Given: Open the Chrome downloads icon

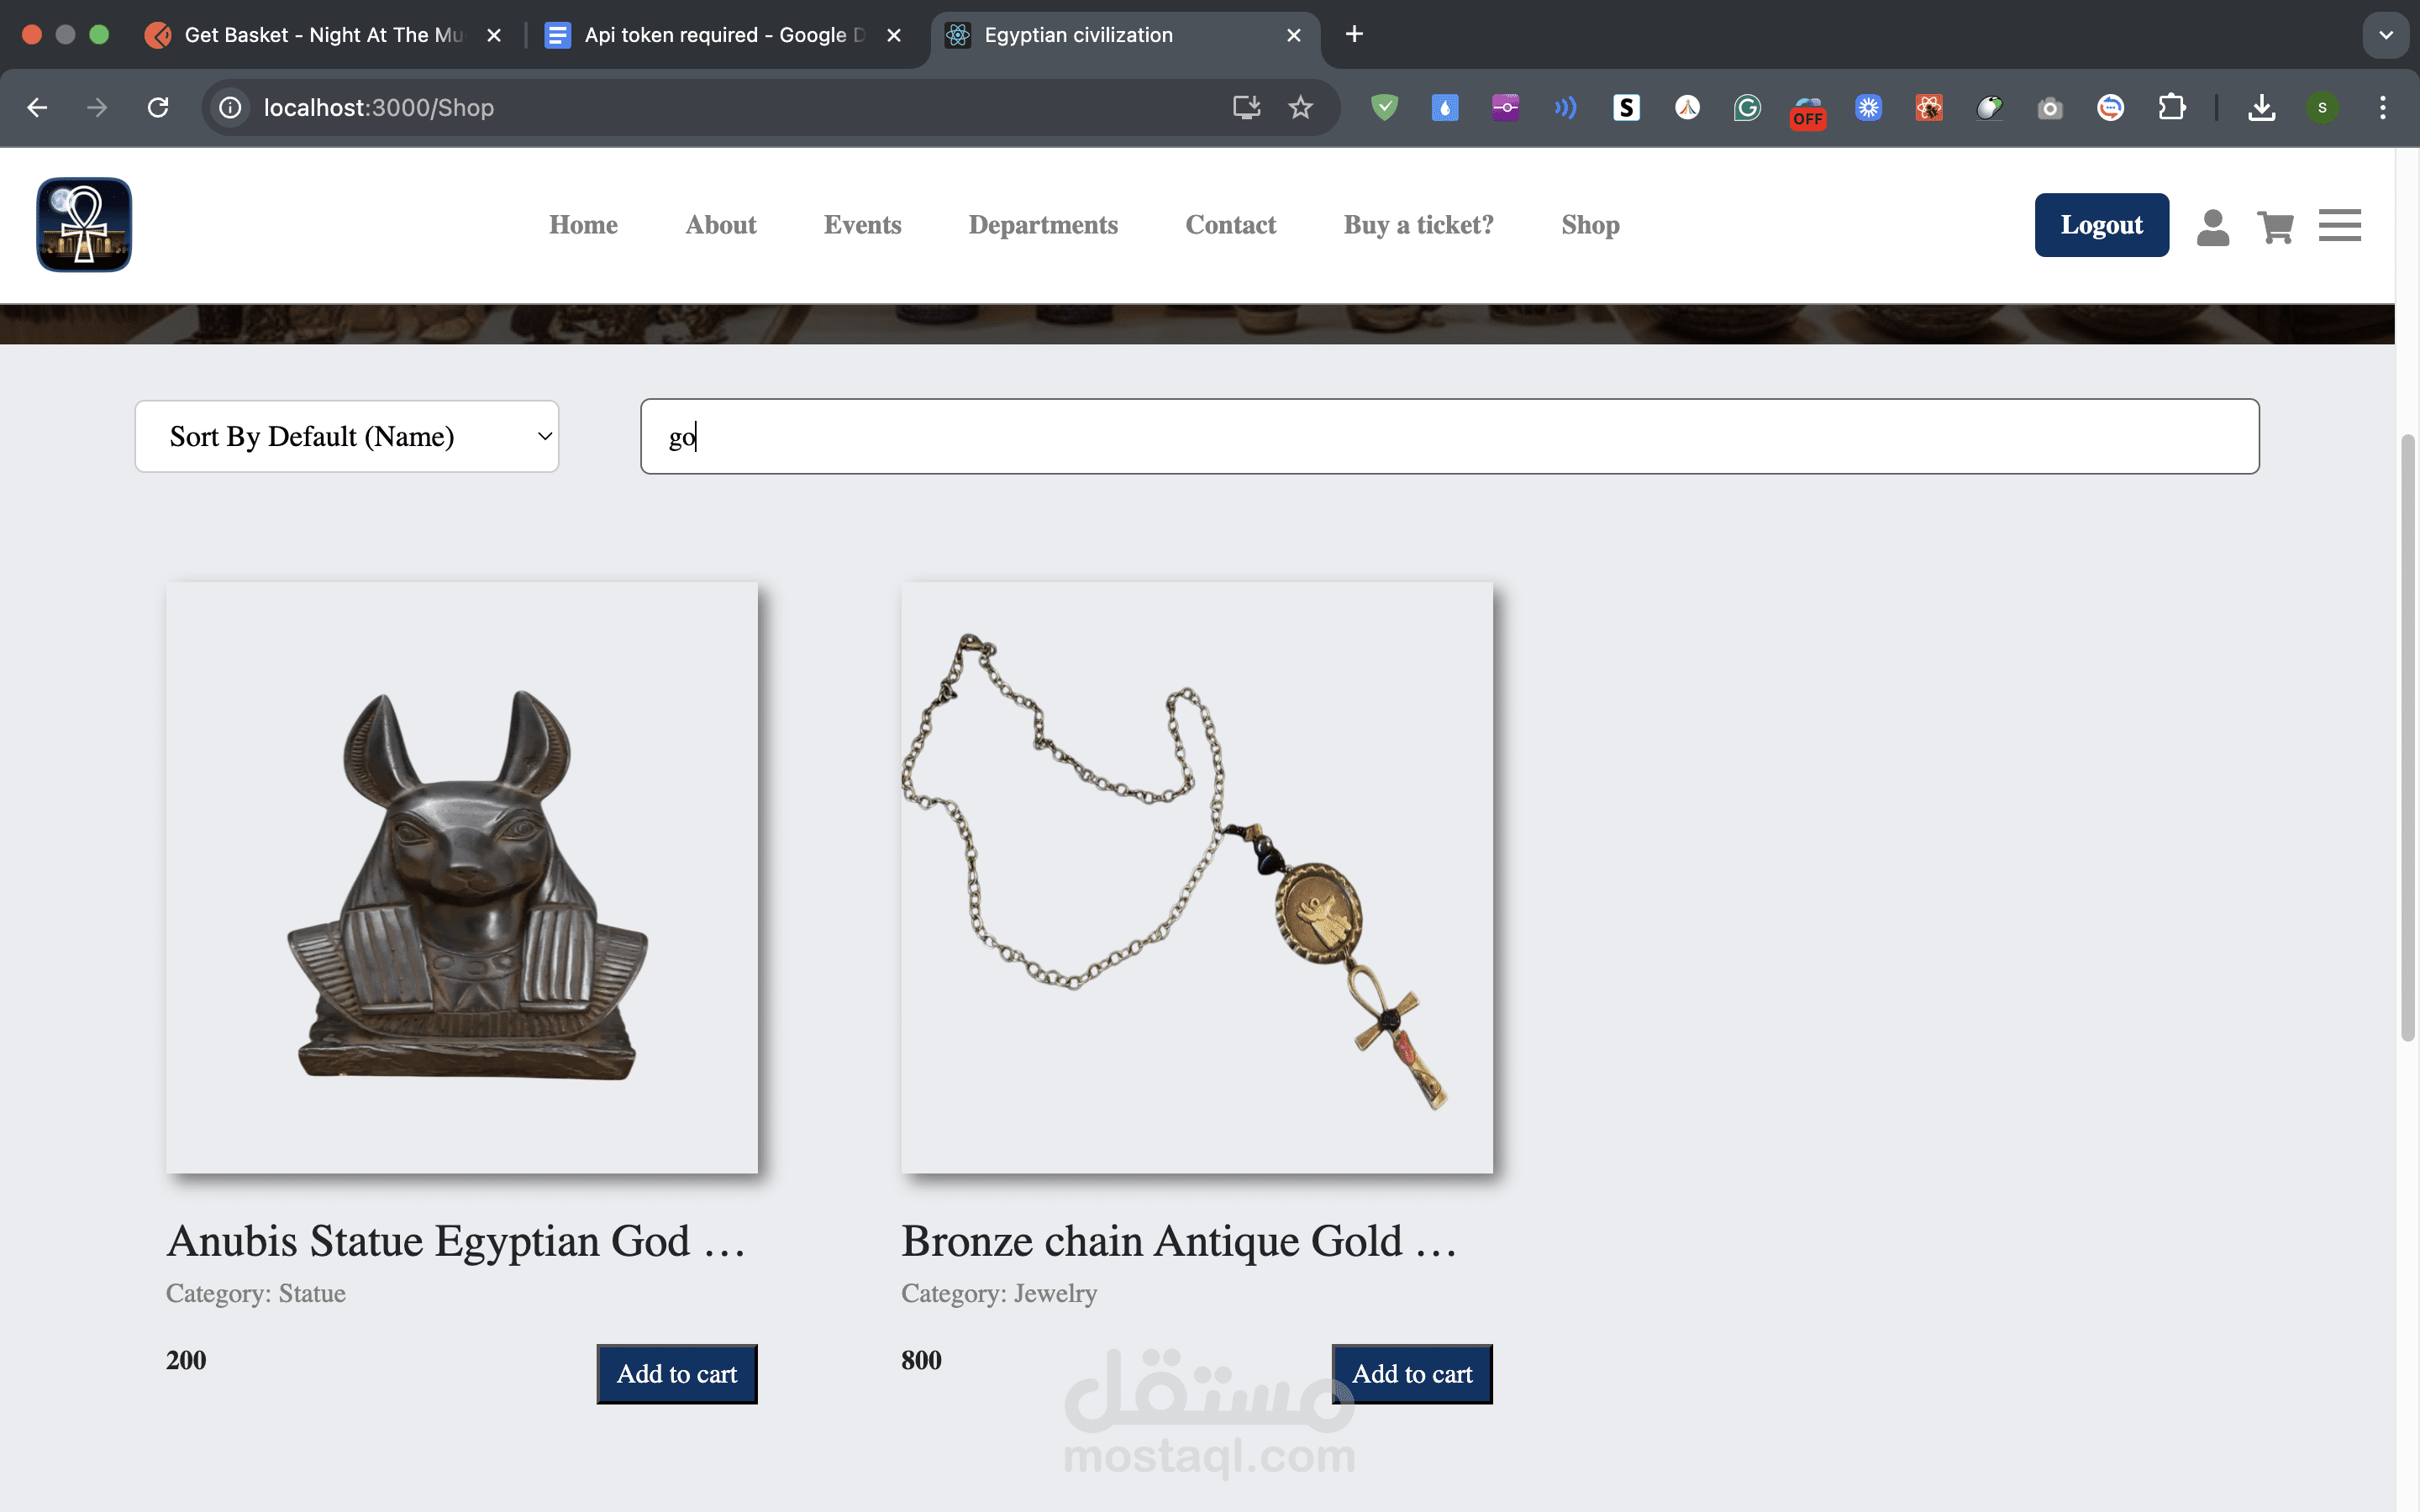Looking at the screenshot, I should click(x=2261, y=107).
